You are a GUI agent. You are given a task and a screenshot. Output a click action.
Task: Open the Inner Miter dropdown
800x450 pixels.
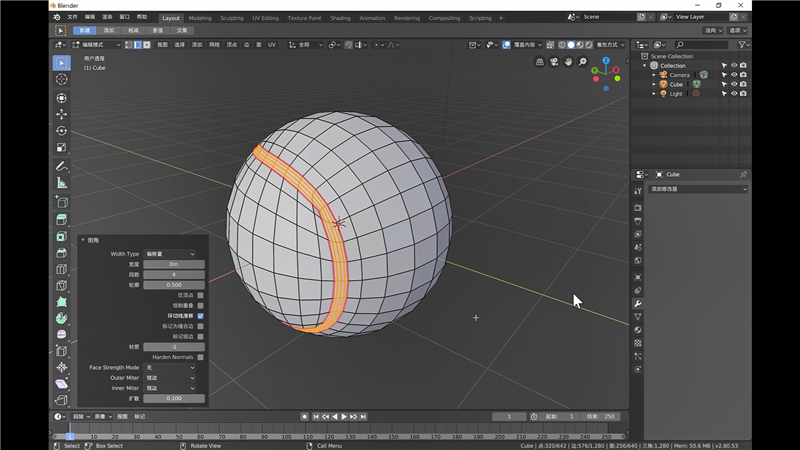[170, 388]
